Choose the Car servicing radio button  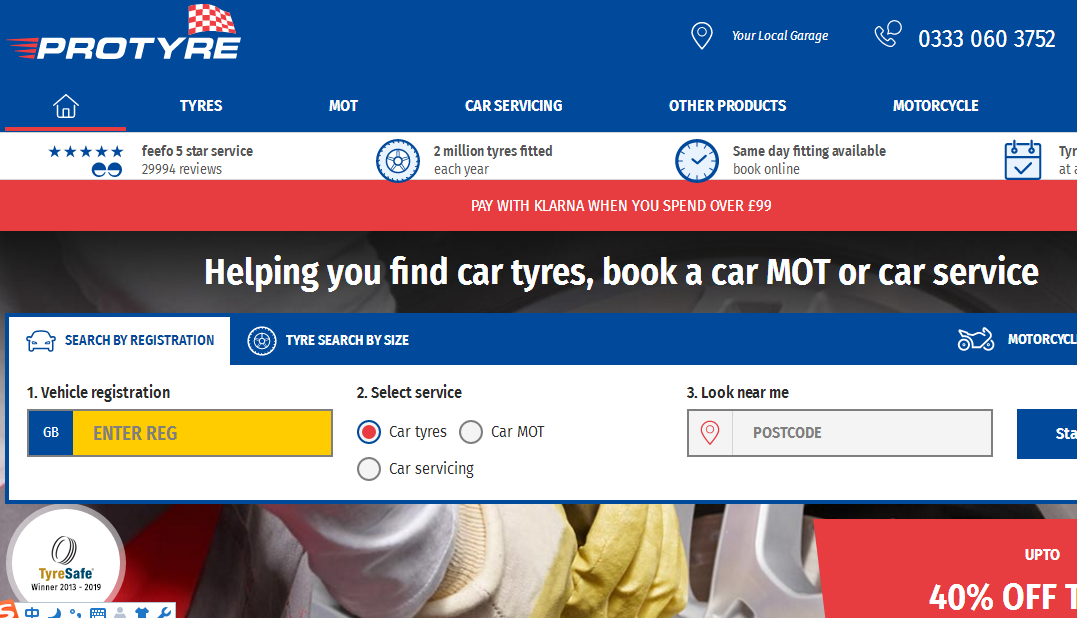pyautogui.click(x=369, y=469)
